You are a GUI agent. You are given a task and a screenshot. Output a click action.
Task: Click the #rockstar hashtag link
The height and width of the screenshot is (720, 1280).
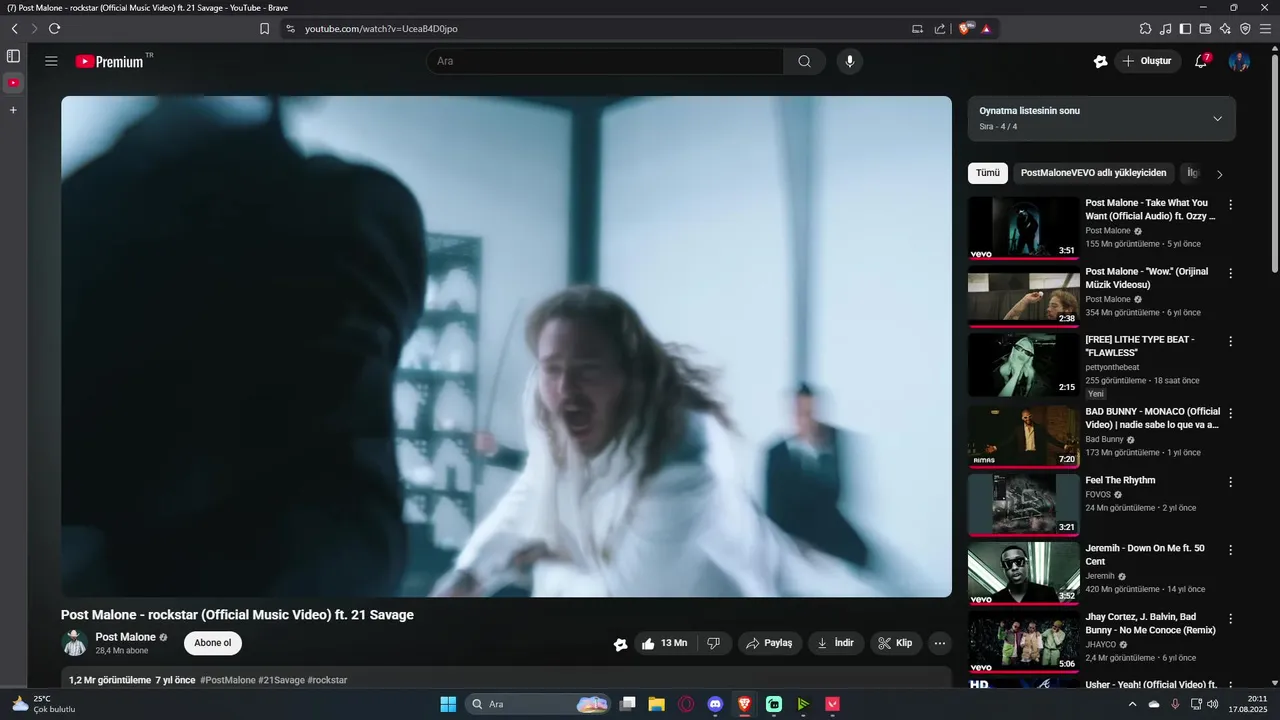327,680
